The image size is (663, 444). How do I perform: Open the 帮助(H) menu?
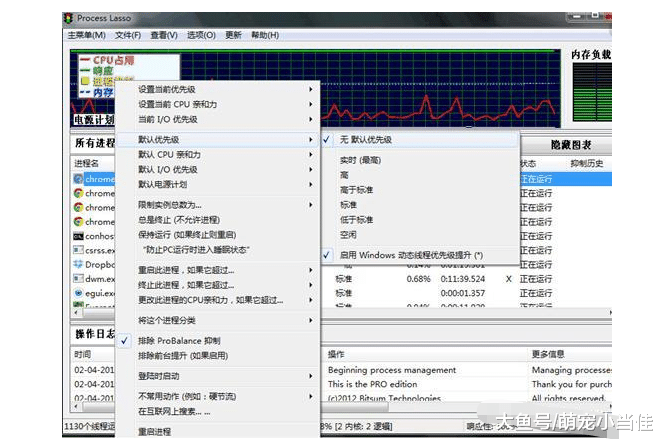point(265,35)
